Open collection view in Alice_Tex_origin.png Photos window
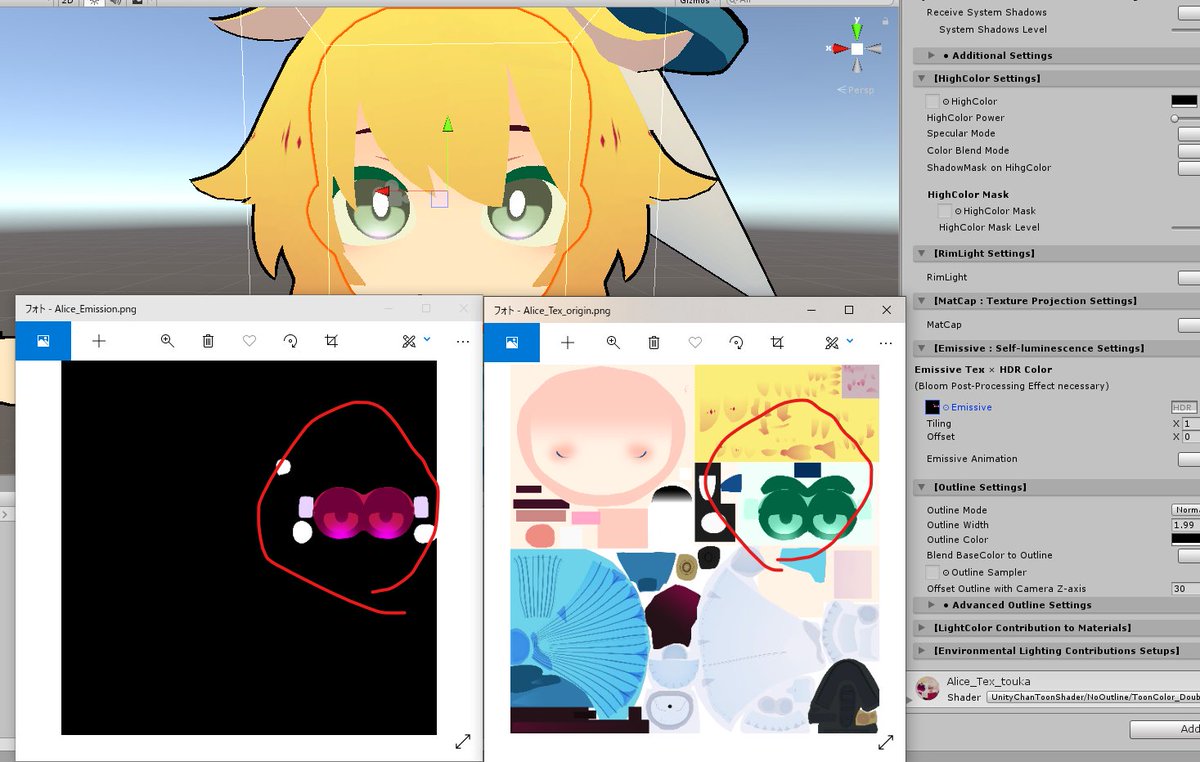 point(511,342)
